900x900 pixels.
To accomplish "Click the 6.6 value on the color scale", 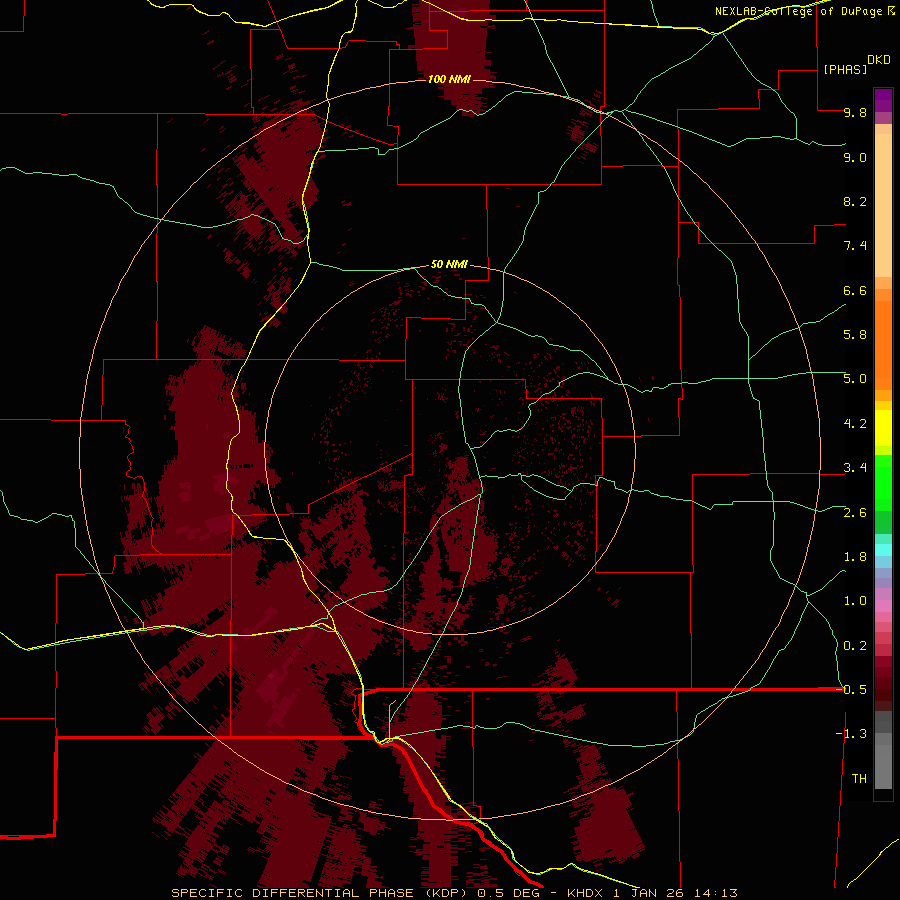I will click(855, 290).
